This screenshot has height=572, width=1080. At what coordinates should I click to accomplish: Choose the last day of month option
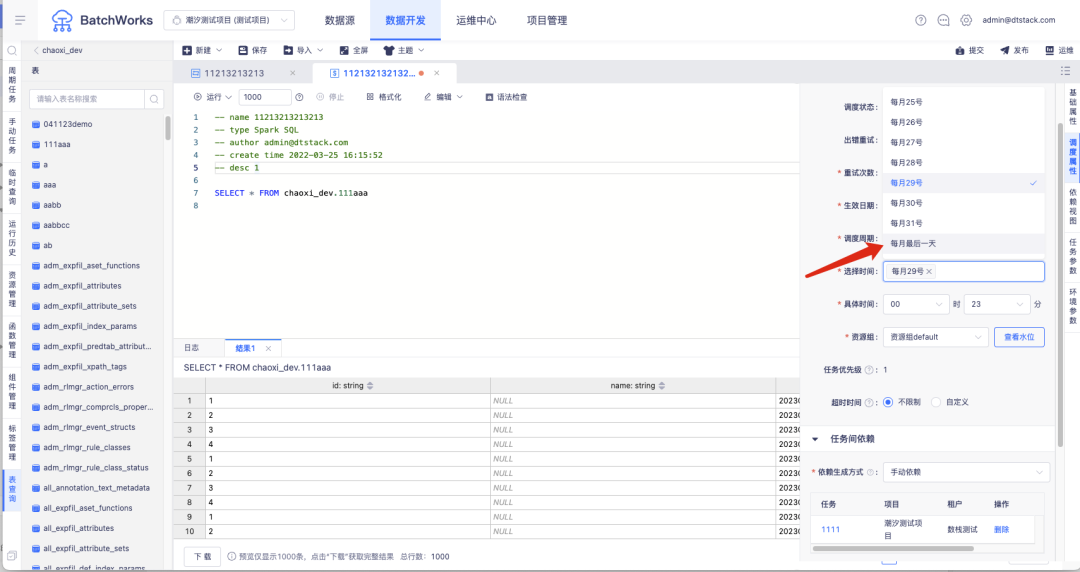point(913,244)
